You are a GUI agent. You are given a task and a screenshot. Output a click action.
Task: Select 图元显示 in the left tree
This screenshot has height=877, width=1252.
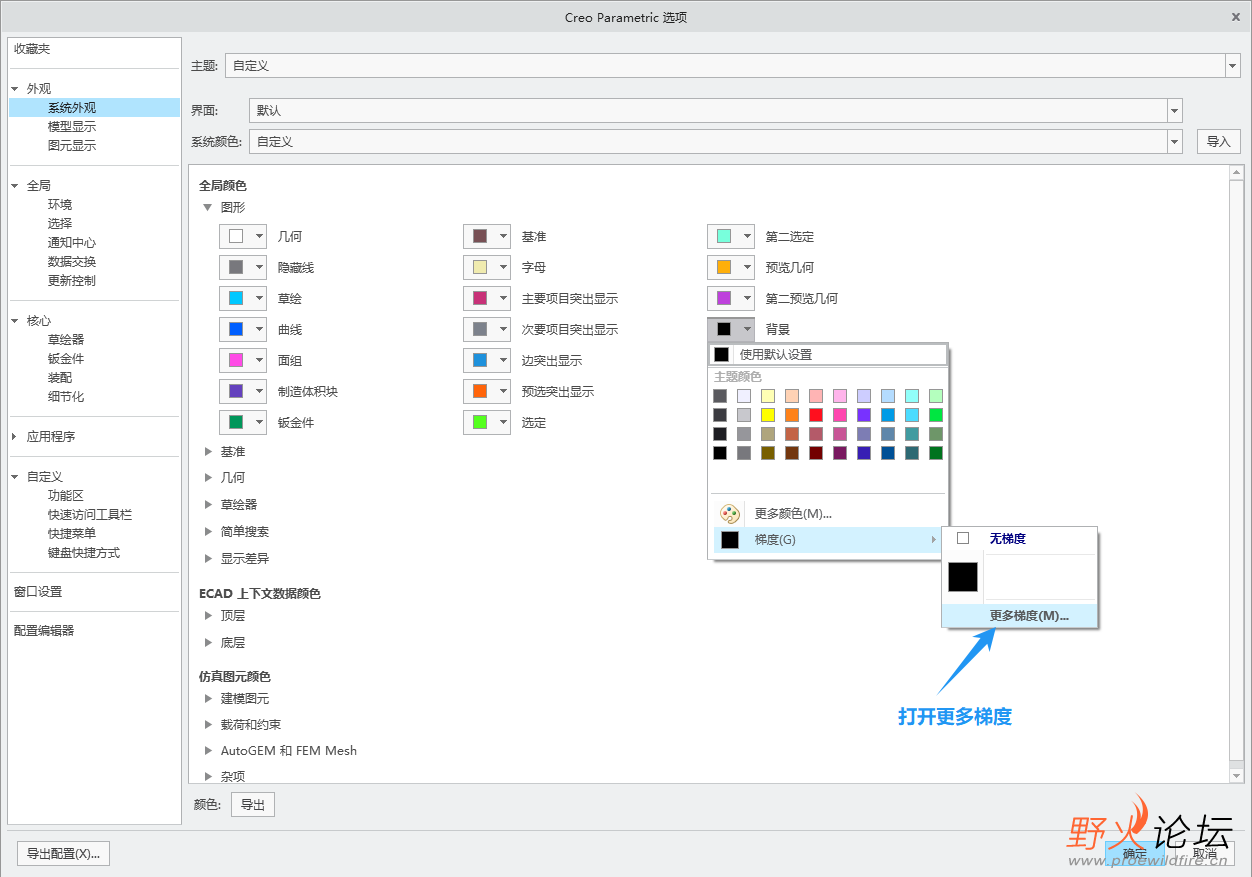pos(72,146)
